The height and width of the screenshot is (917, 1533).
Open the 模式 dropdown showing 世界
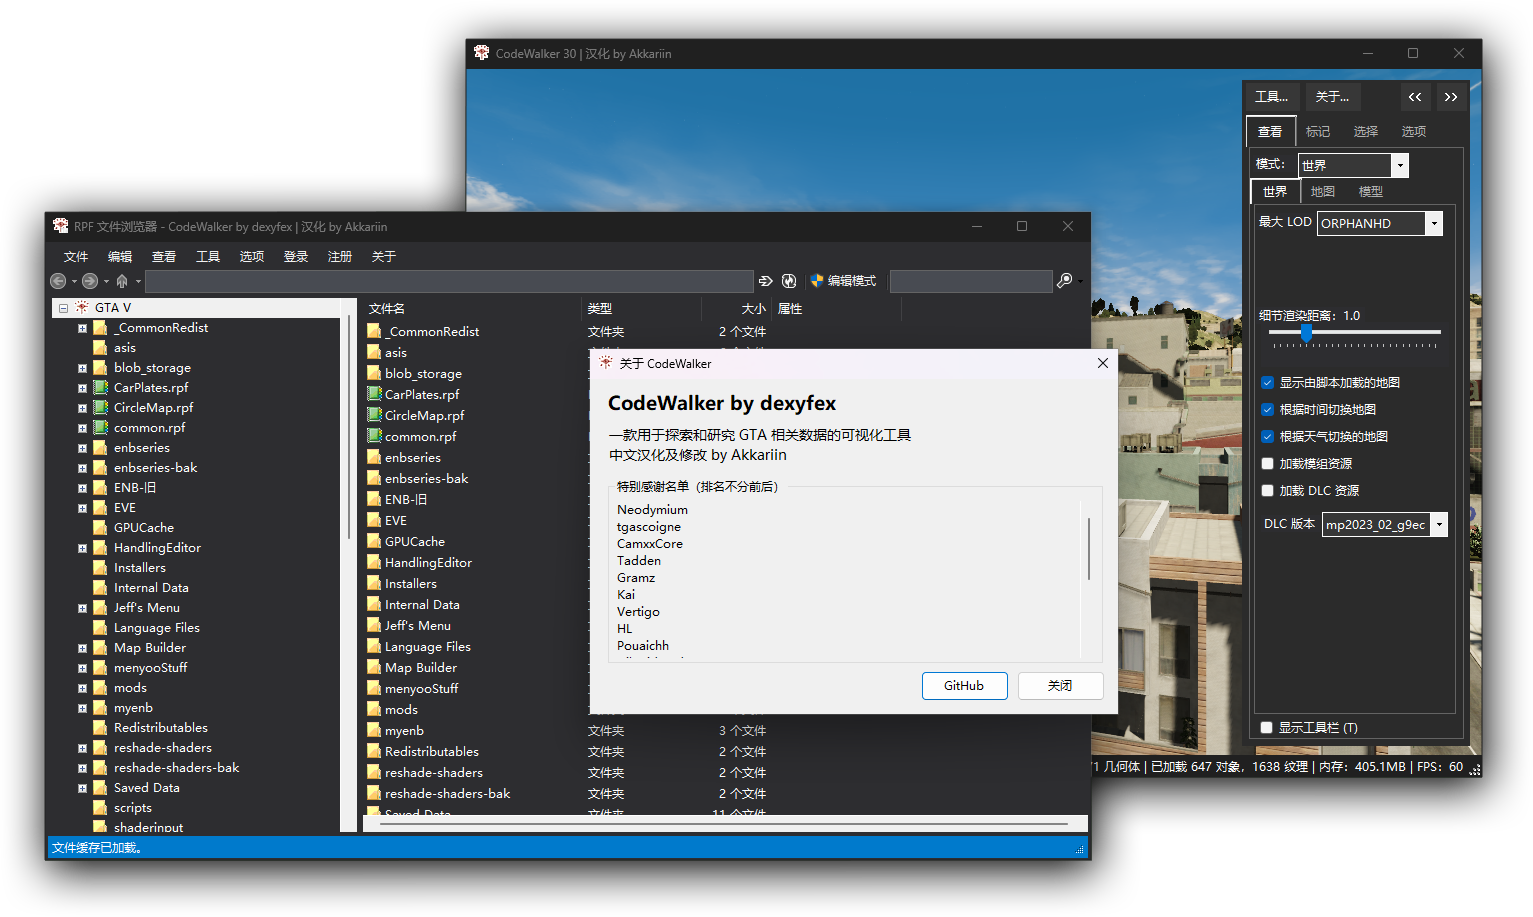click(x=1353, y=165)
